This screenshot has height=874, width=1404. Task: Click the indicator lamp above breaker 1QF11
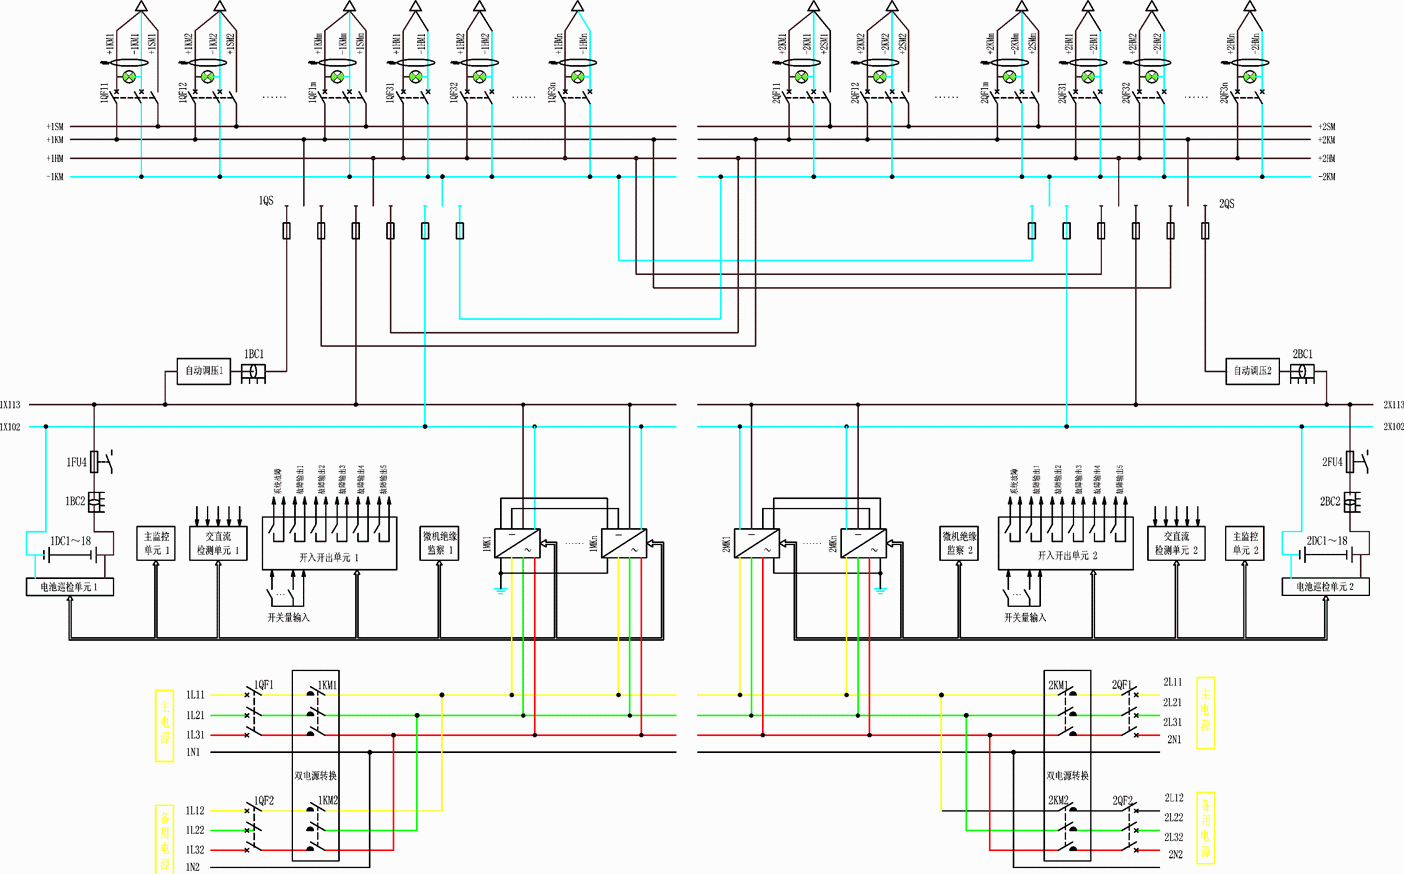coord(129,76)
